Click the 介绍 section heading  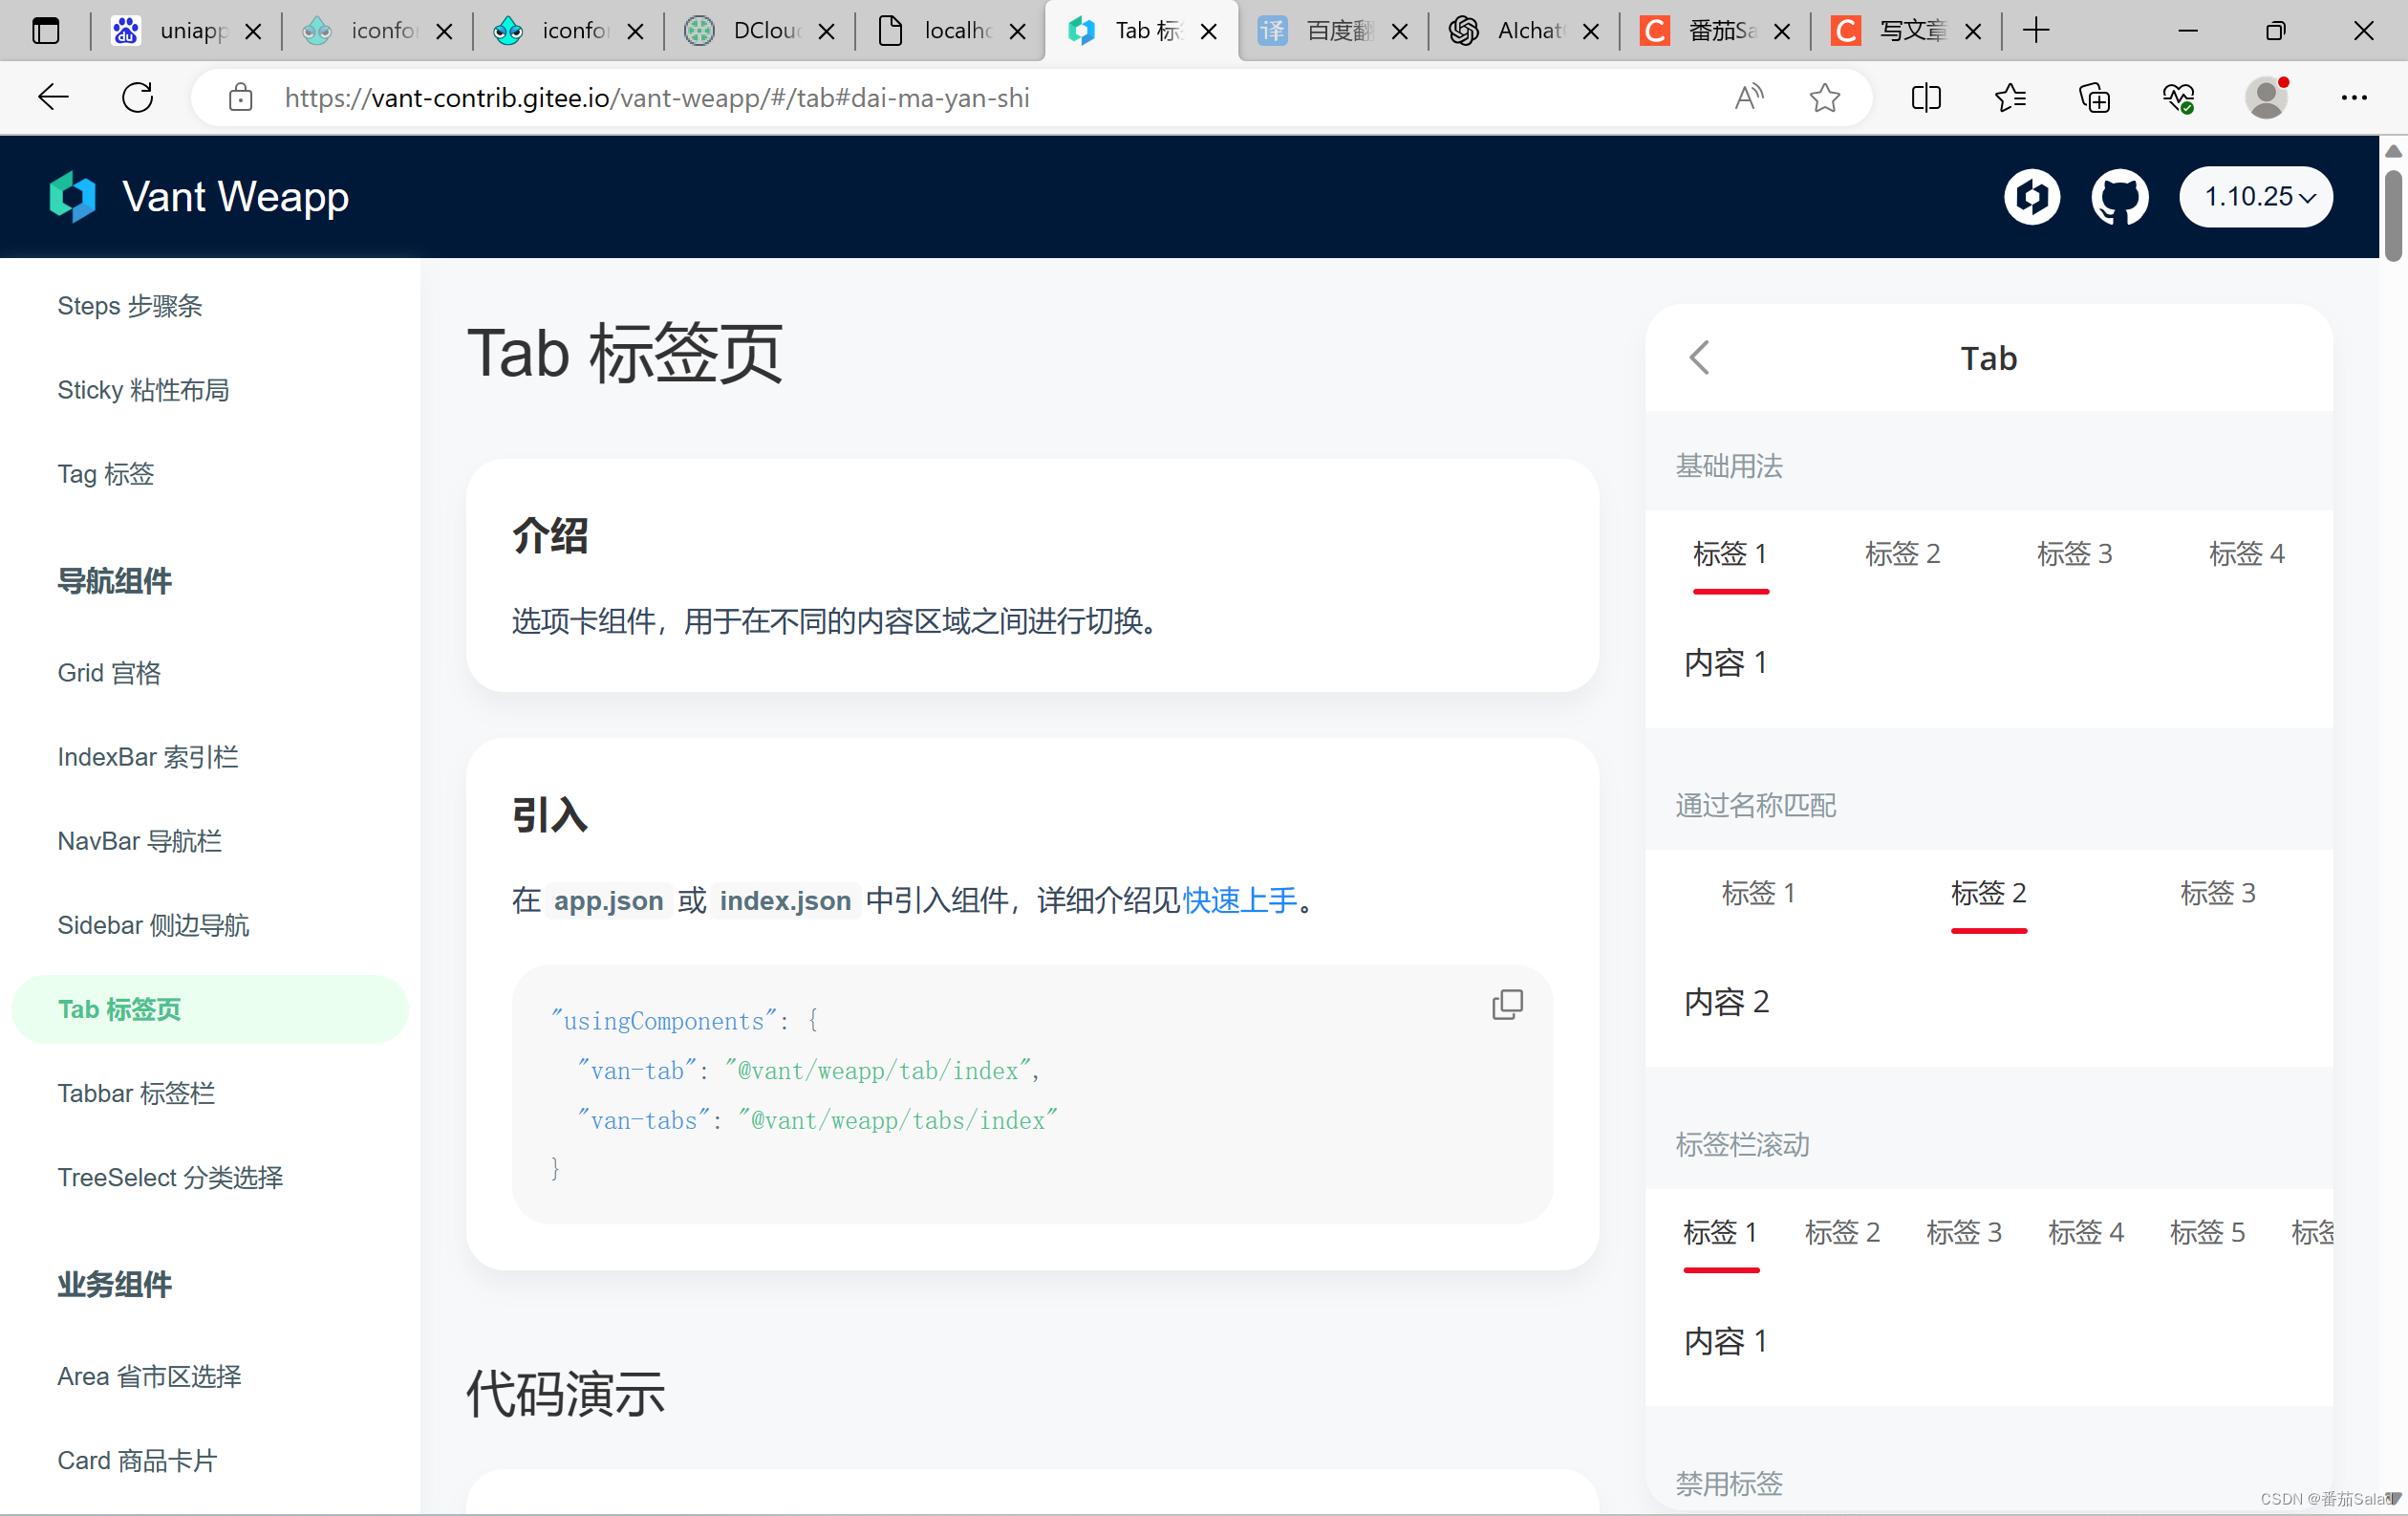(549, 535)
